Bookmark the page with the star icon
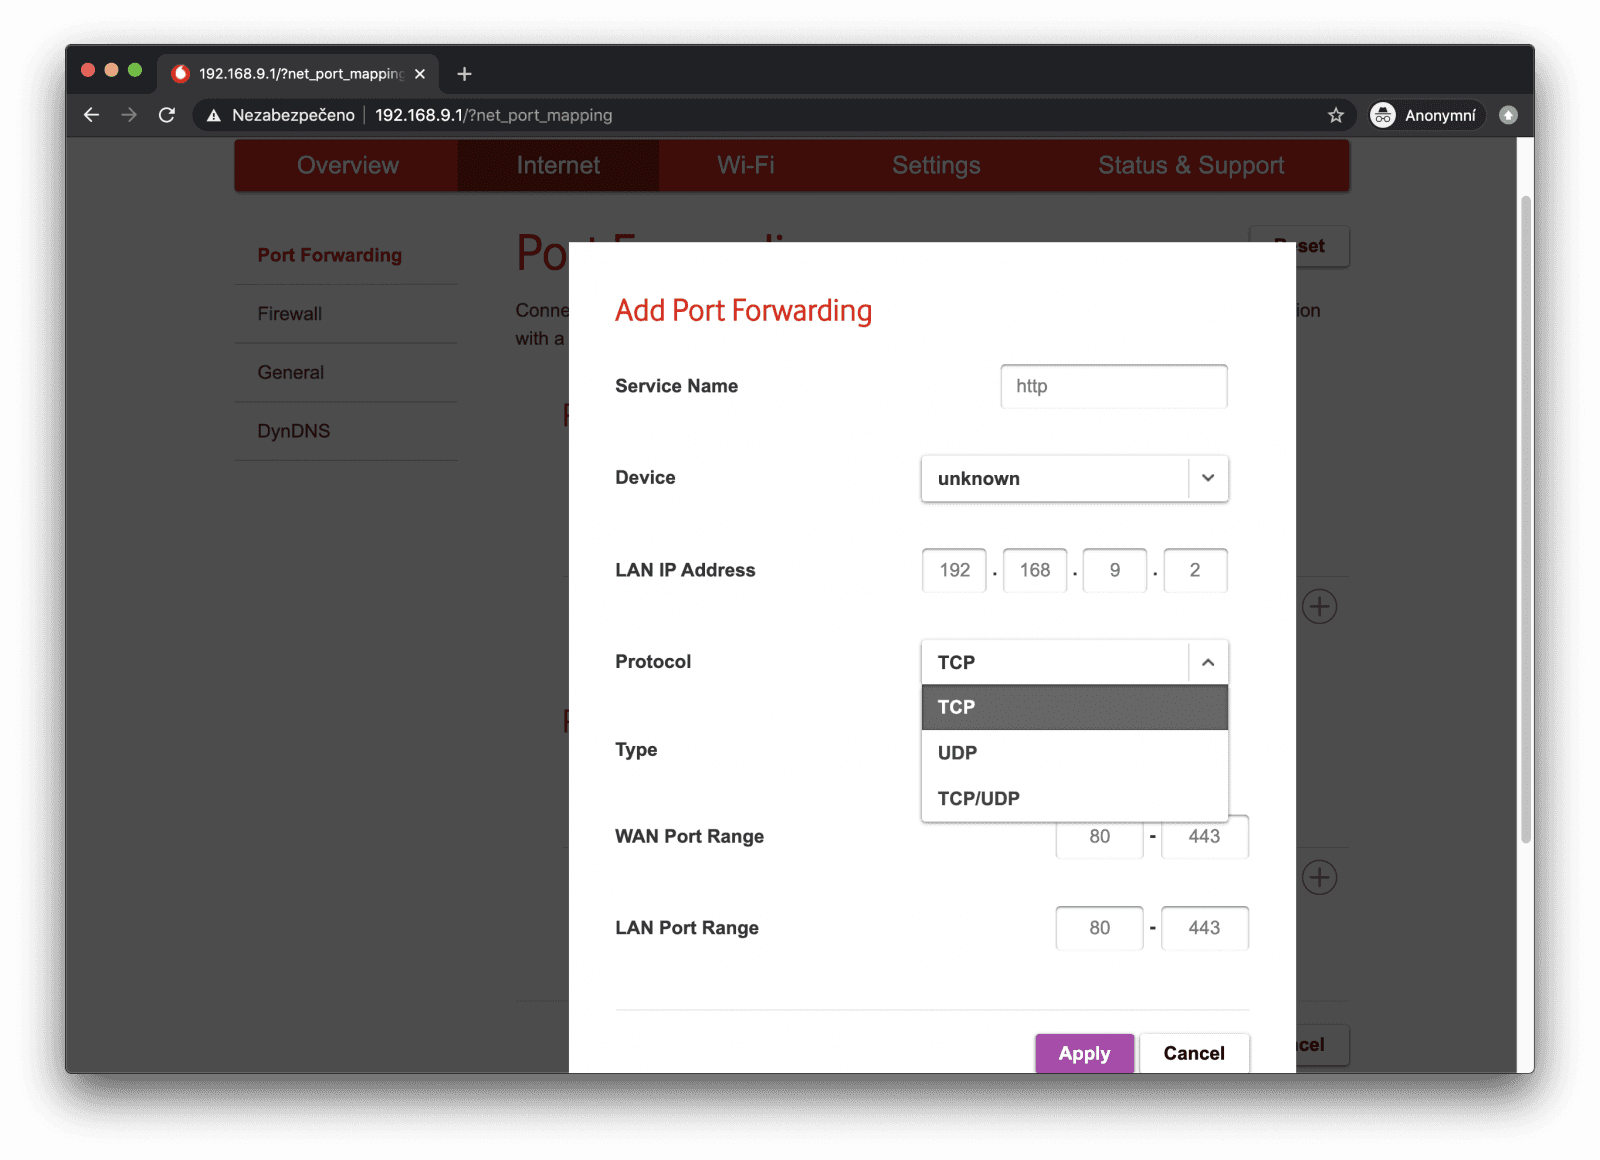Viewport: 1600px width, 1160px height. [1335, 115]
